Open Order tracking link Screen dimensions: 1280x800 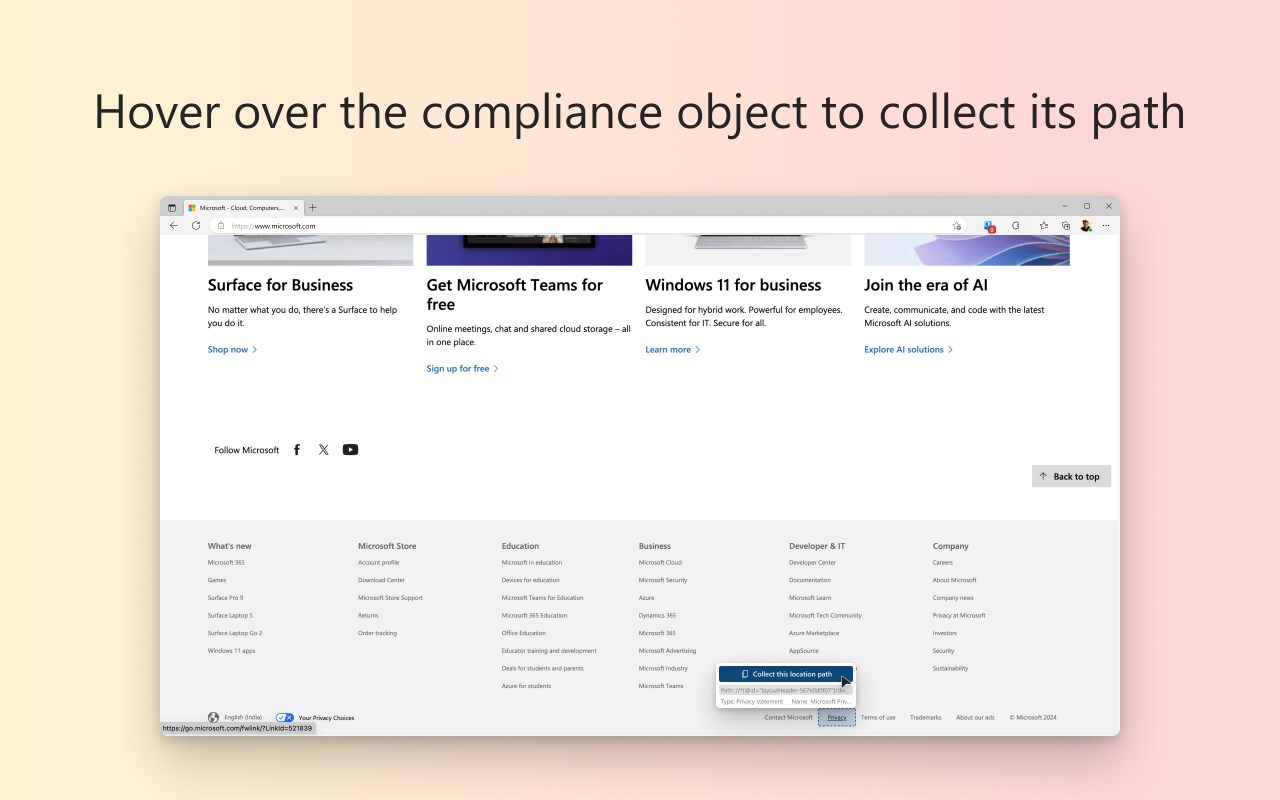[377, 633]
